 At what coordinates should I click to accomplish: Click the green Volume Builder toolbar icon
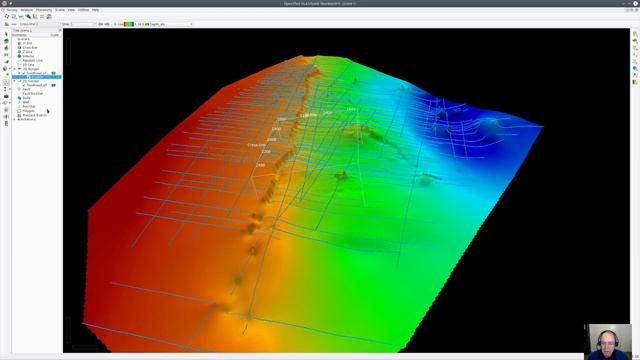coord(28,17)
